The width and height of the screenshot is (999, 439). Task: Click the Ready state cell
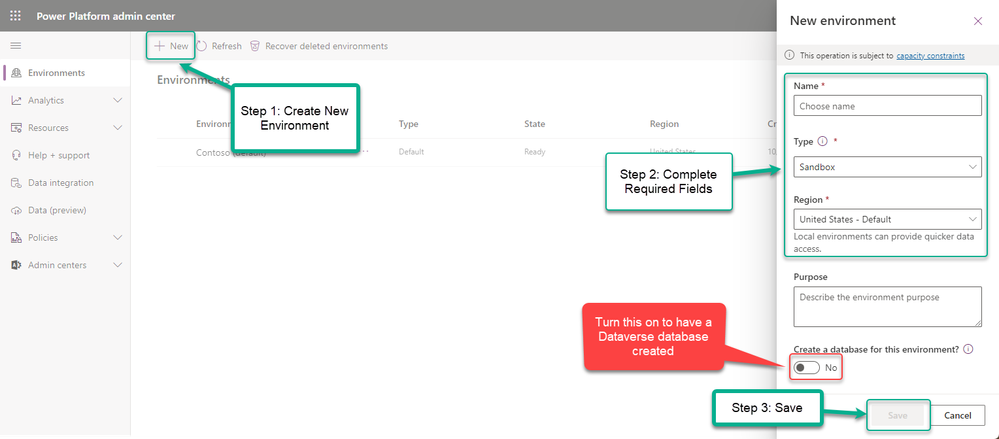[534, 152]
